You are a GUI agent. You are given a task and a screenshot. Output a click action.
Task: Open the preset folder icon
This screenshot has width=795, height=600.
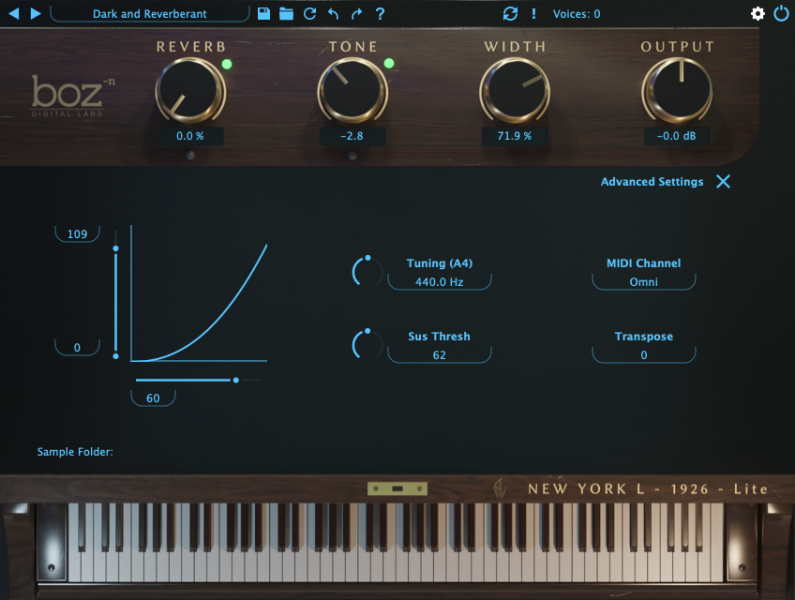pos(286,14)
